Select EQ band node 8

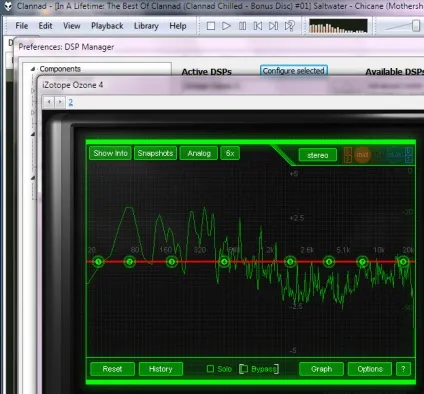[403, 262]
